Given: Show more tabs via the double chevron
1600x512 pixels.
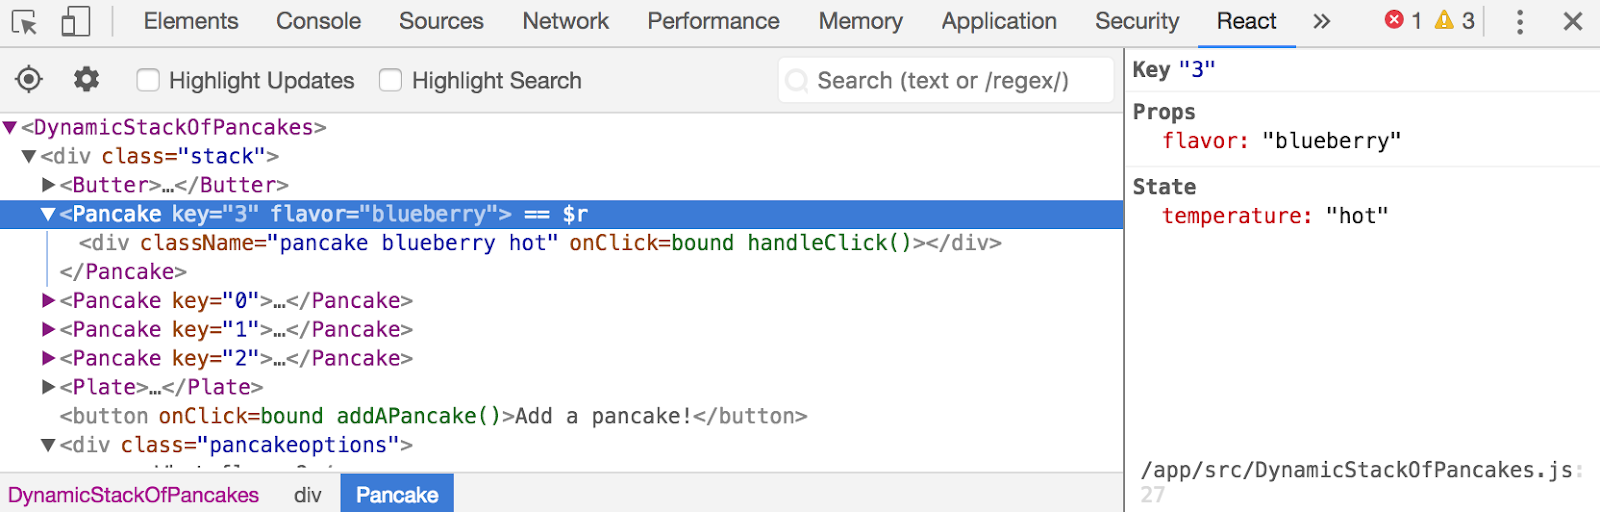Looking at the screenshot, I should [1322, 21].
